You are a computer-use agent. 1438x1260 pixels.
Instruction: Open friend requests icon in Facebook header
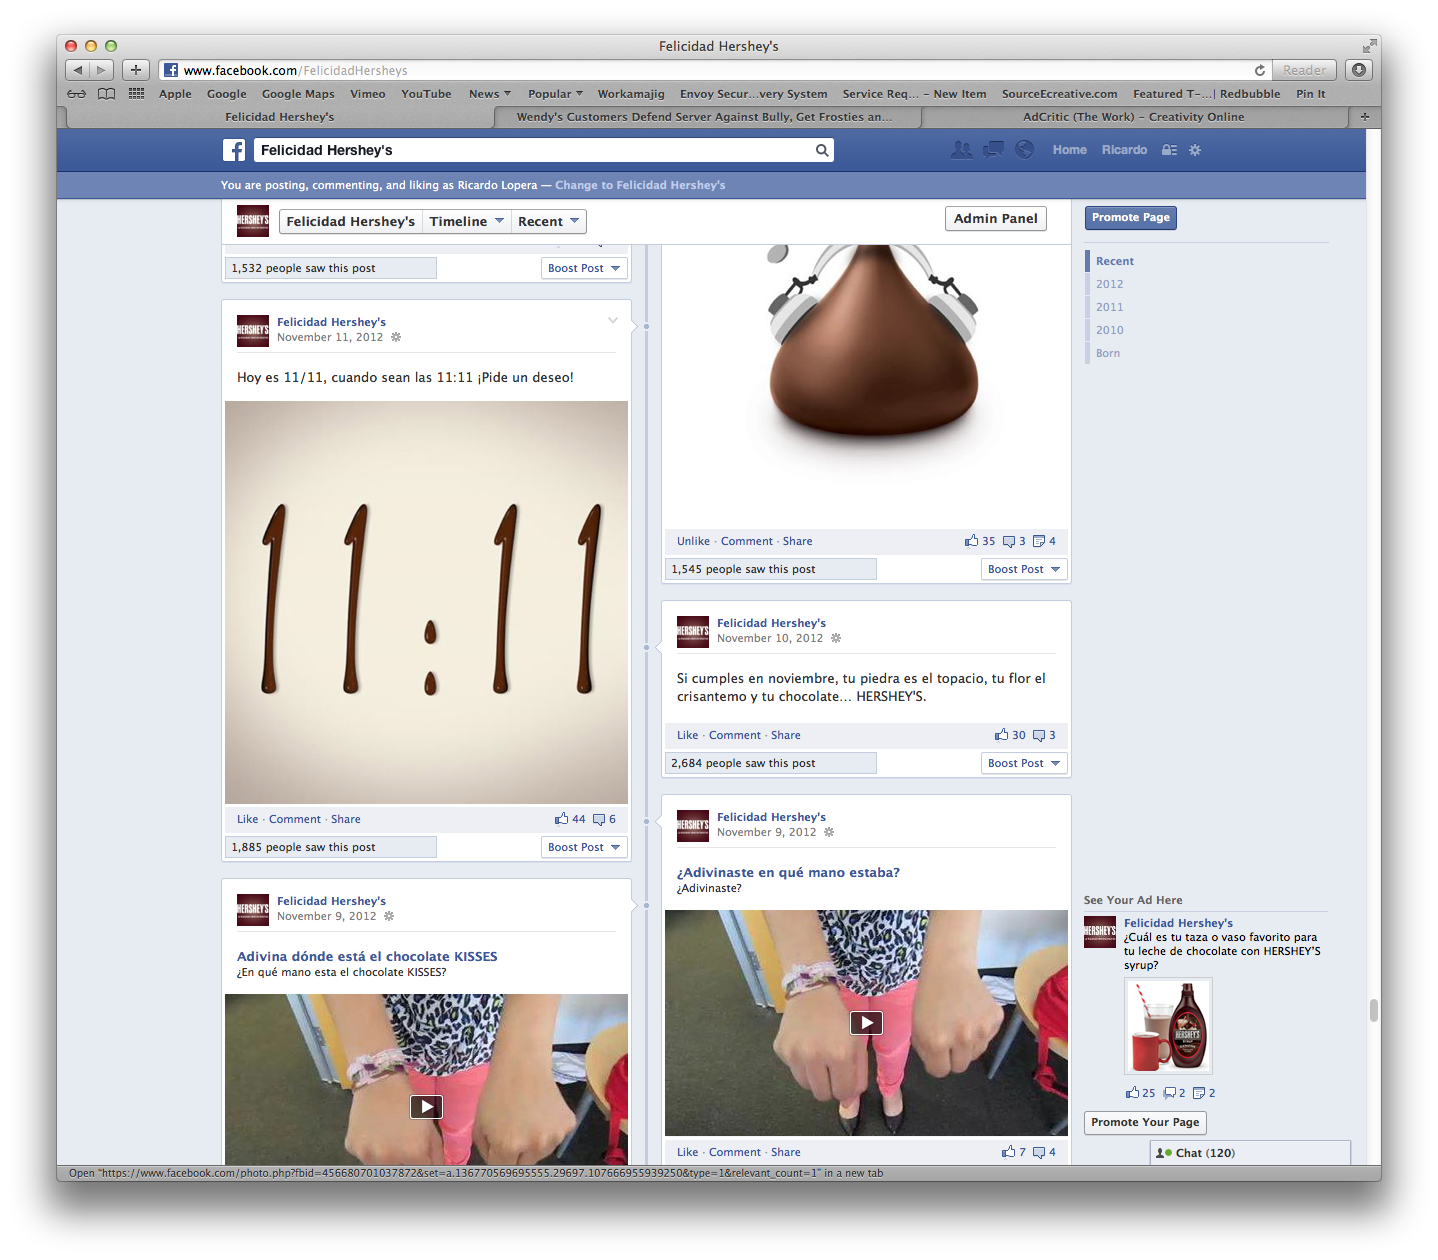pyautogui.click(x=961, y=150)
